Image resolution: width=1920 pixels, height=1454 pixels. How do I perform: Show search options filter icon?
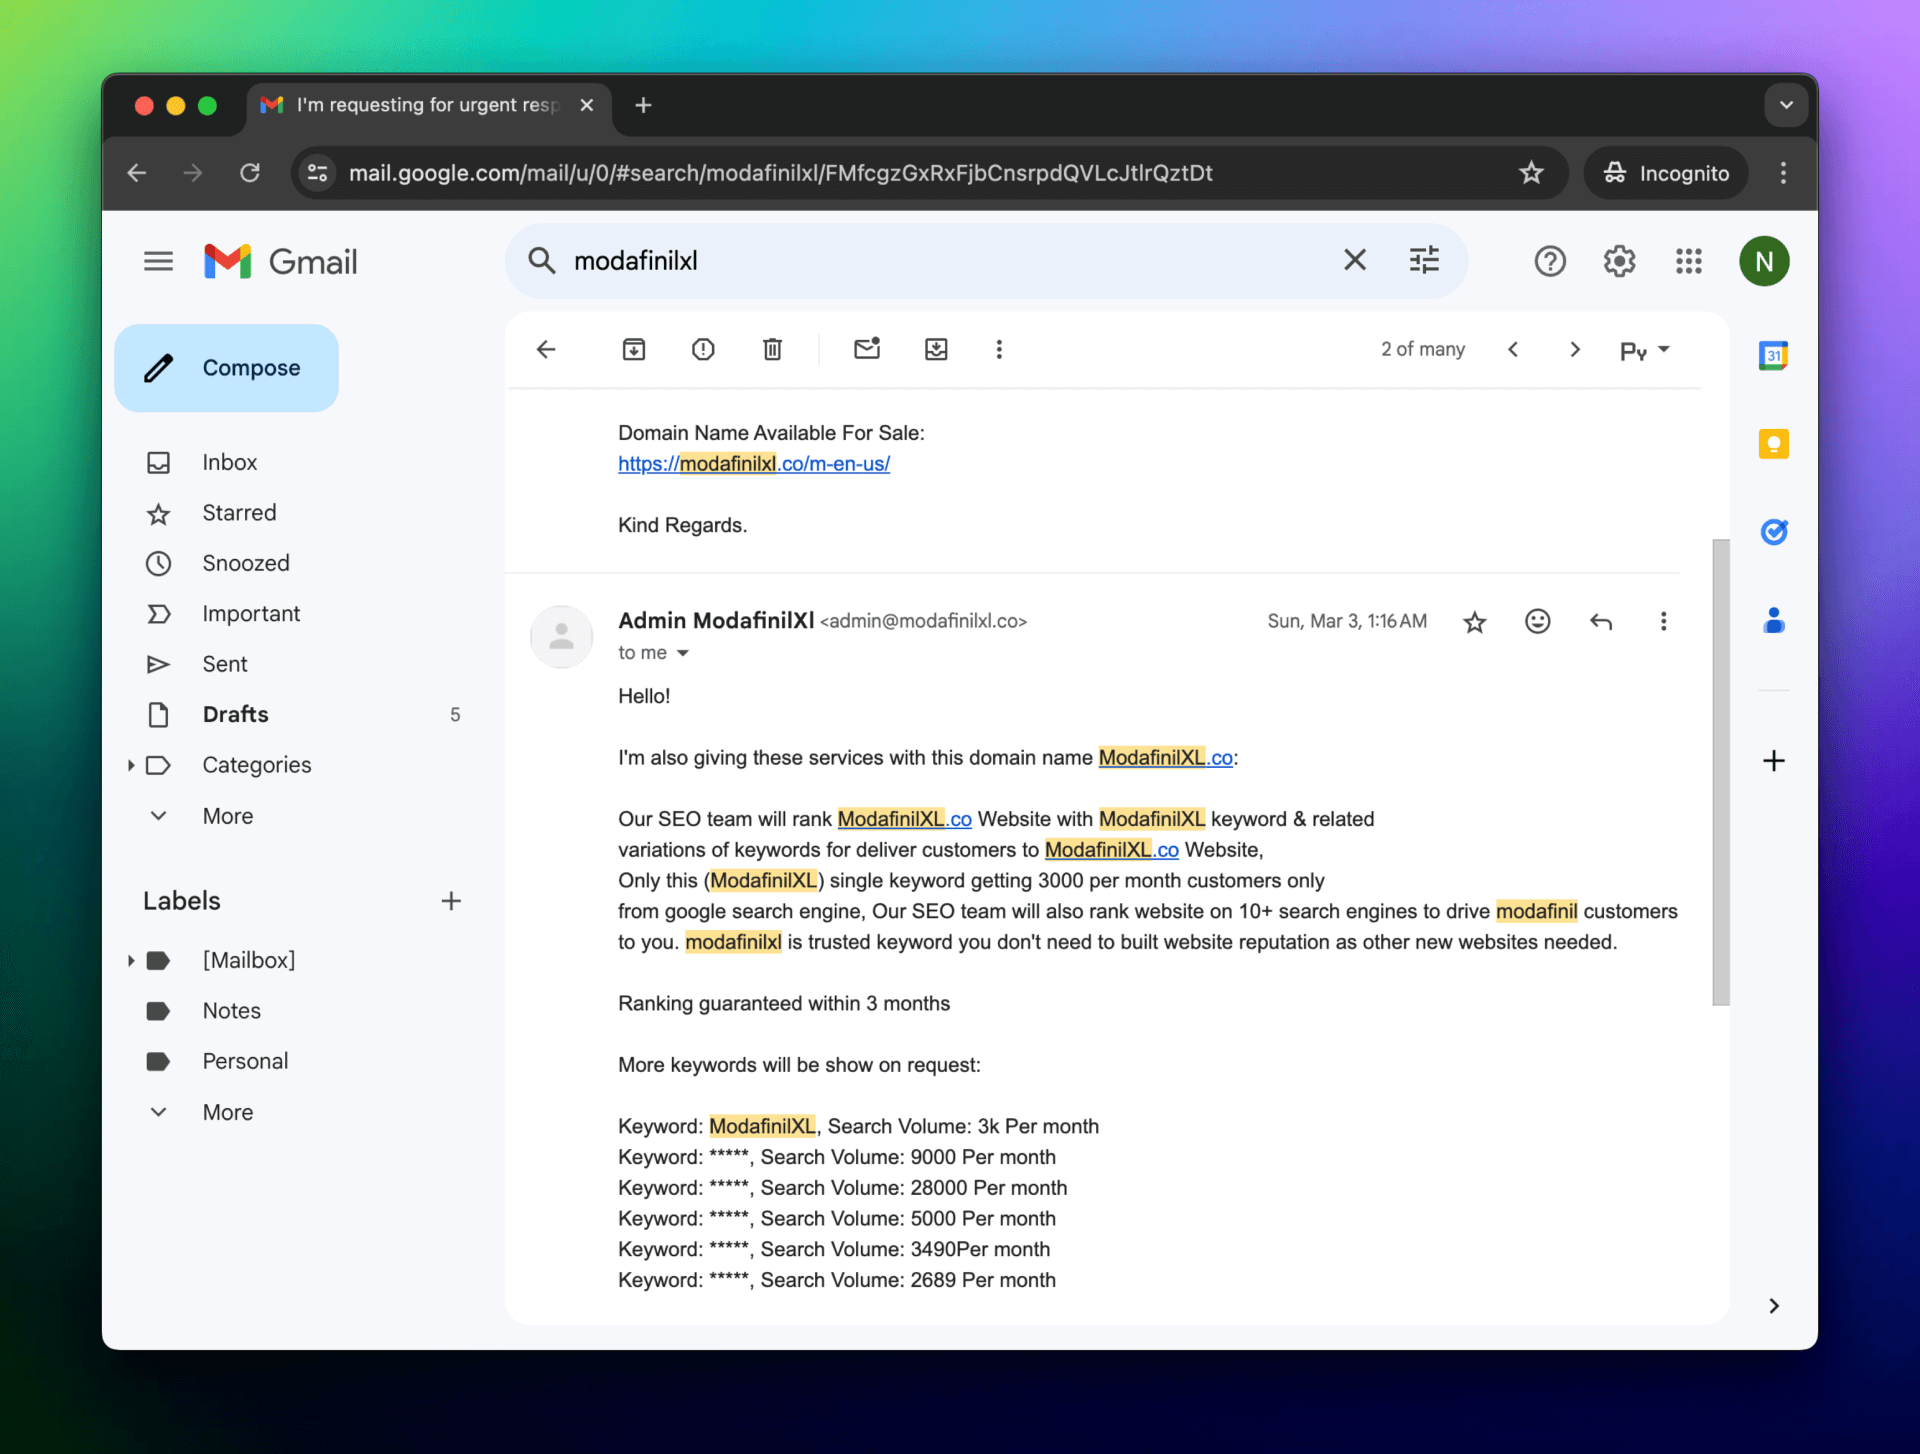pos(1424,261)
